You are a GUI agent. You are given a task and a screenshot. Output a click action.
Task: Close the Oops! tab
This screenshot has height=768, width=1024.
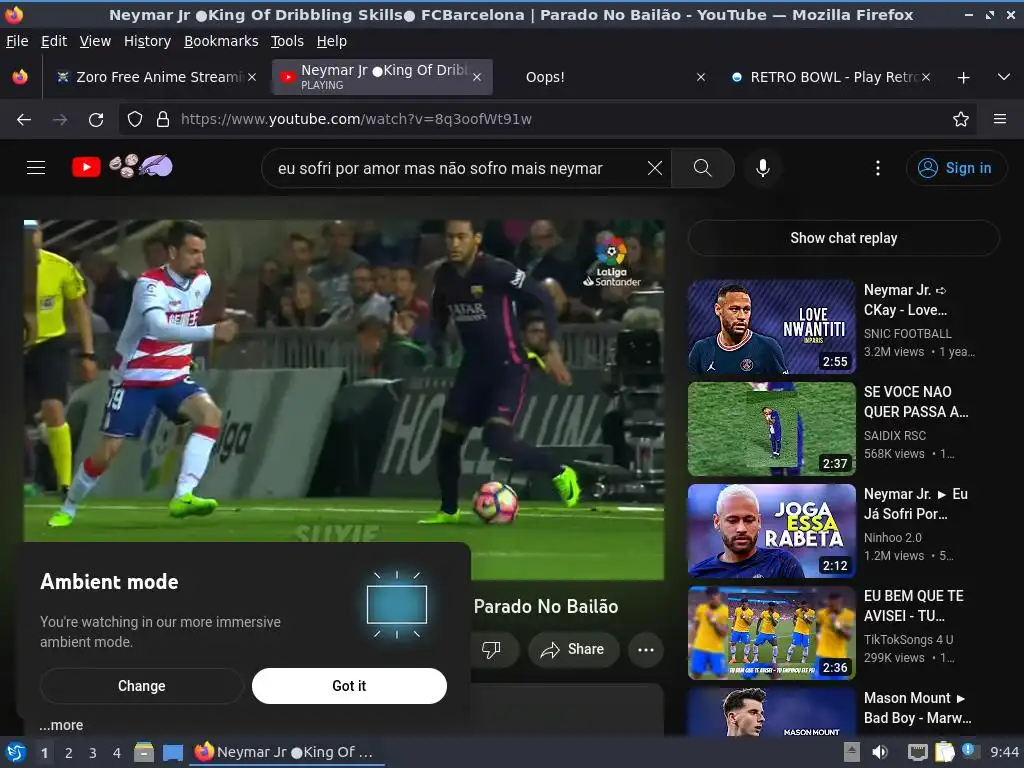pos(701,77)
